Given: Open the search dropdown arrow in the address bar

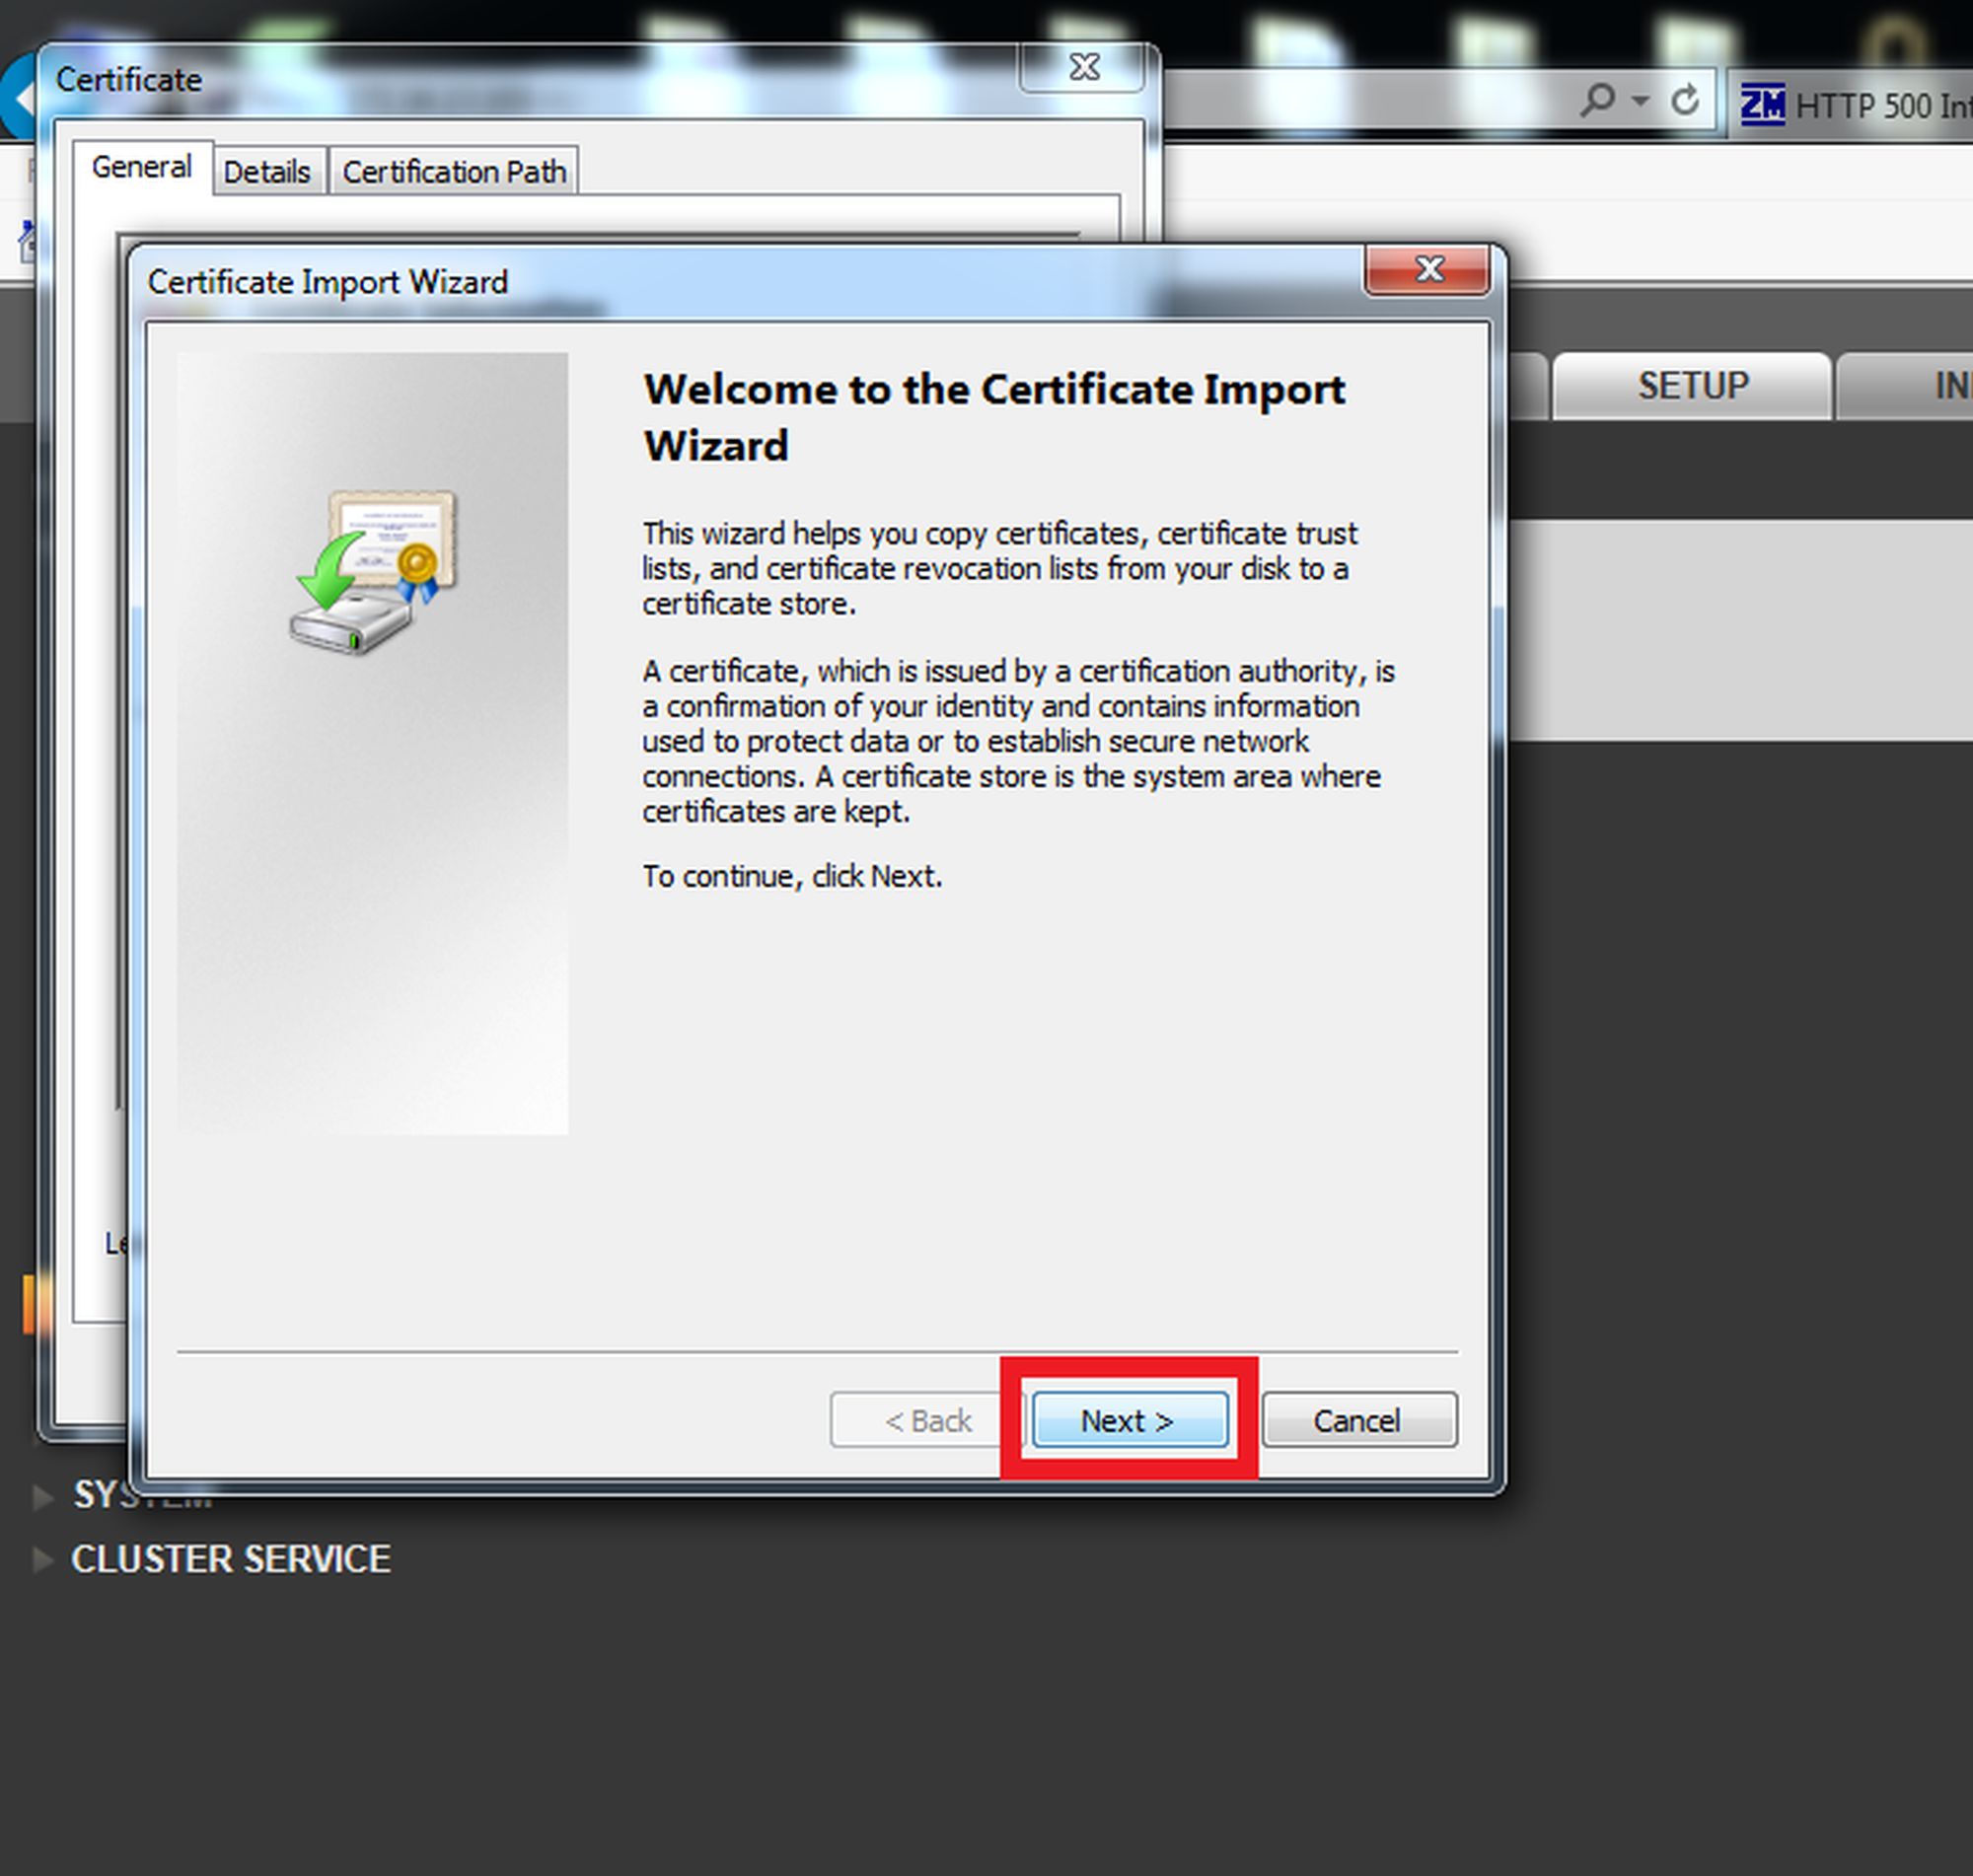Looking at the screenshot, I should [1640, 101].
